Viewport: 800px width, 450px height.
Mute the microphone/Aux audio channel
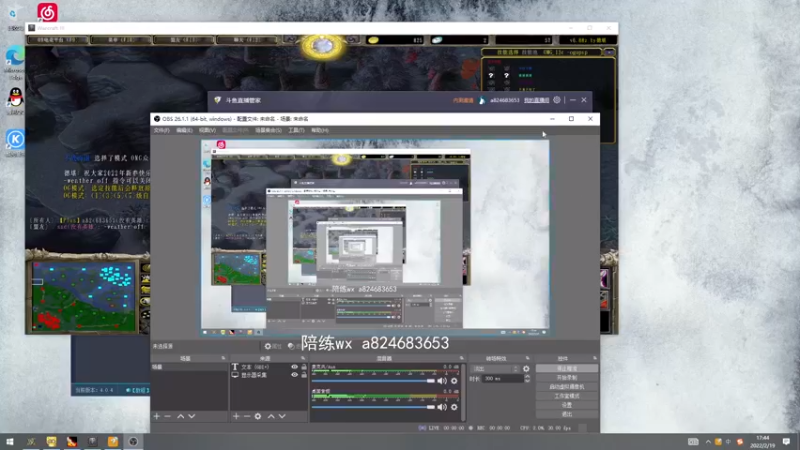(x=442, y=381)
